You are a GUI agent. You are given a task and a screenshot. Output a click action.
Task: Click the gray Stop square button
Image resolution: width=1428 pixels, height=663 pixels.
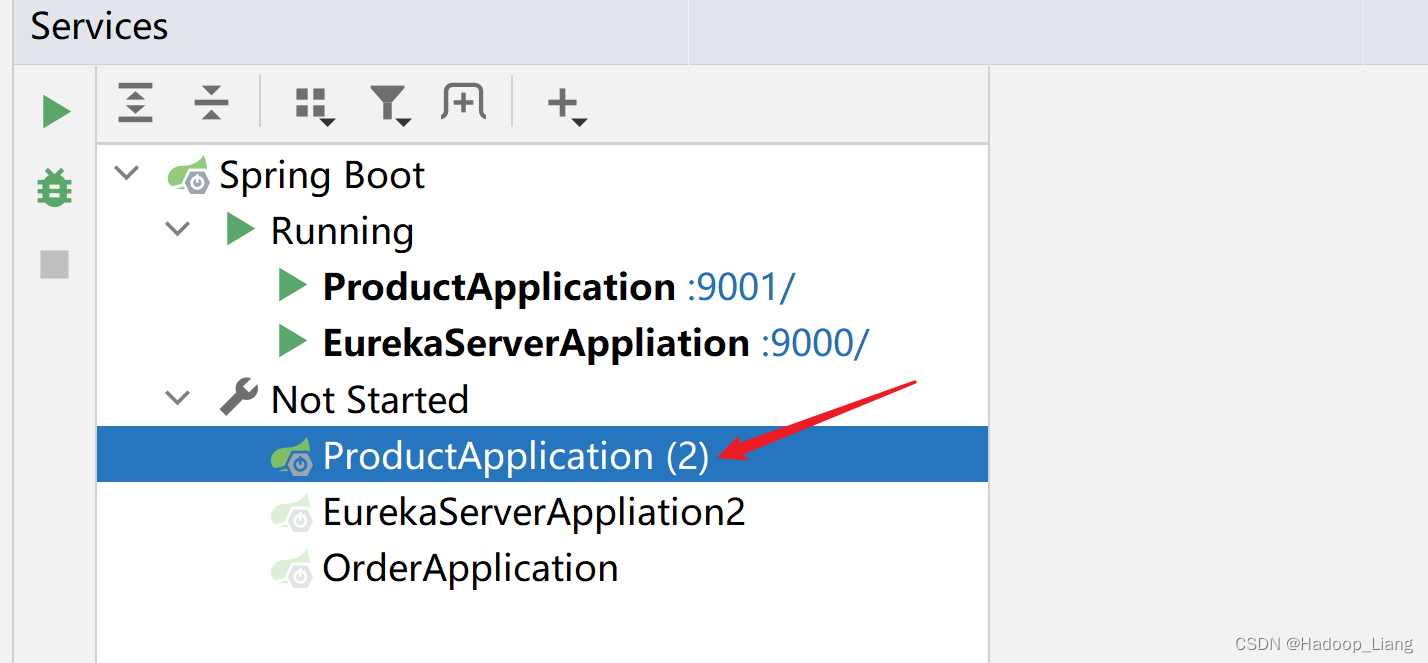pos(54,264)
